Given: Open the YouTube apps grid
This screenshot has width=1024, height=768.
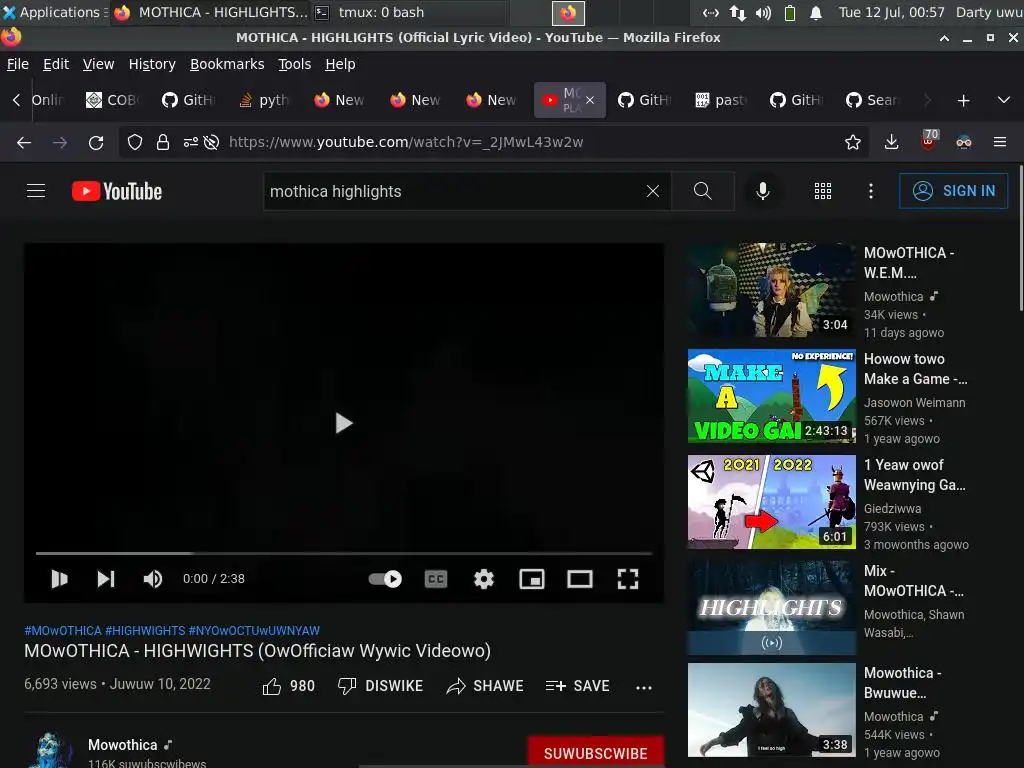Looking at the screenshot, I should (x=823, y=191).
